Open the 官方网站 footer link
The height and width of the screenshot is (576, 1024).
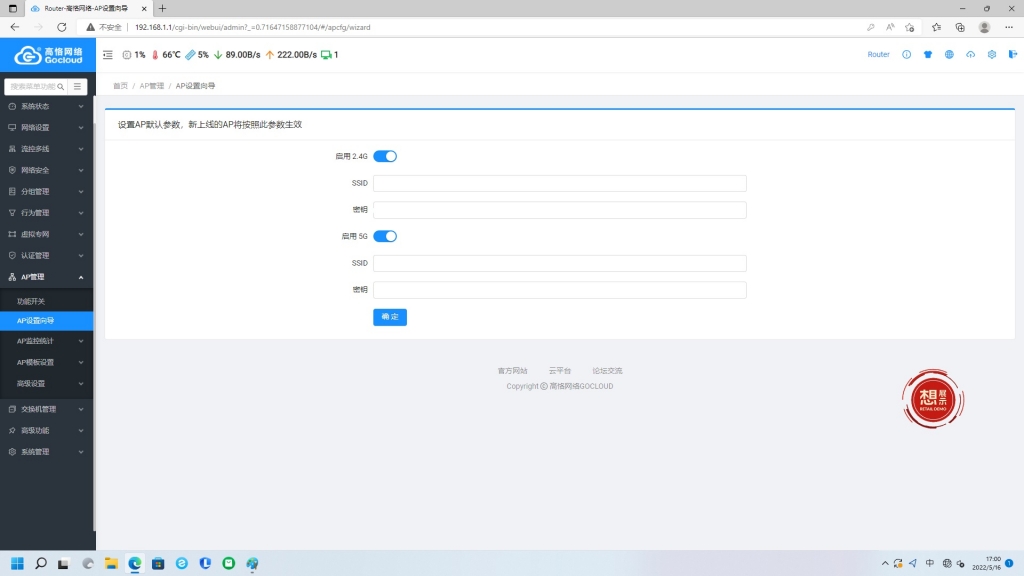(x=512, y=371)
